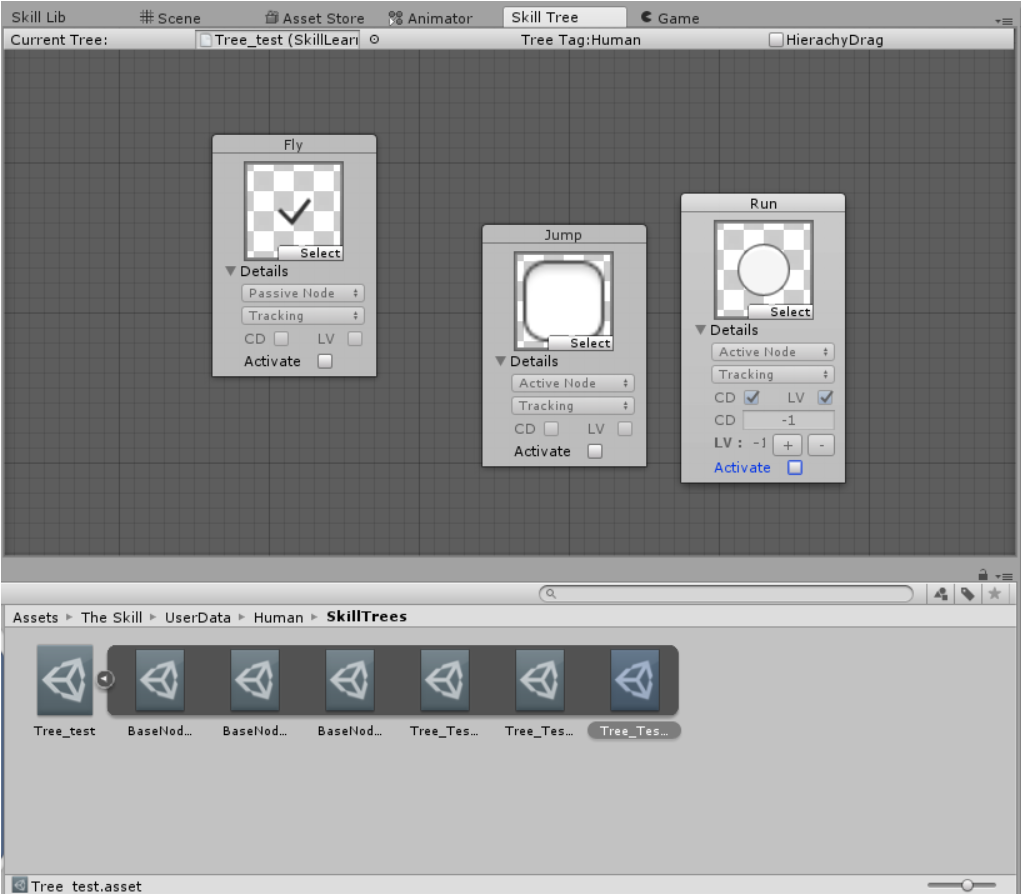1022x895 pixels.
Task: Click Select button on Jump node image
Action: tap(581, 343)
